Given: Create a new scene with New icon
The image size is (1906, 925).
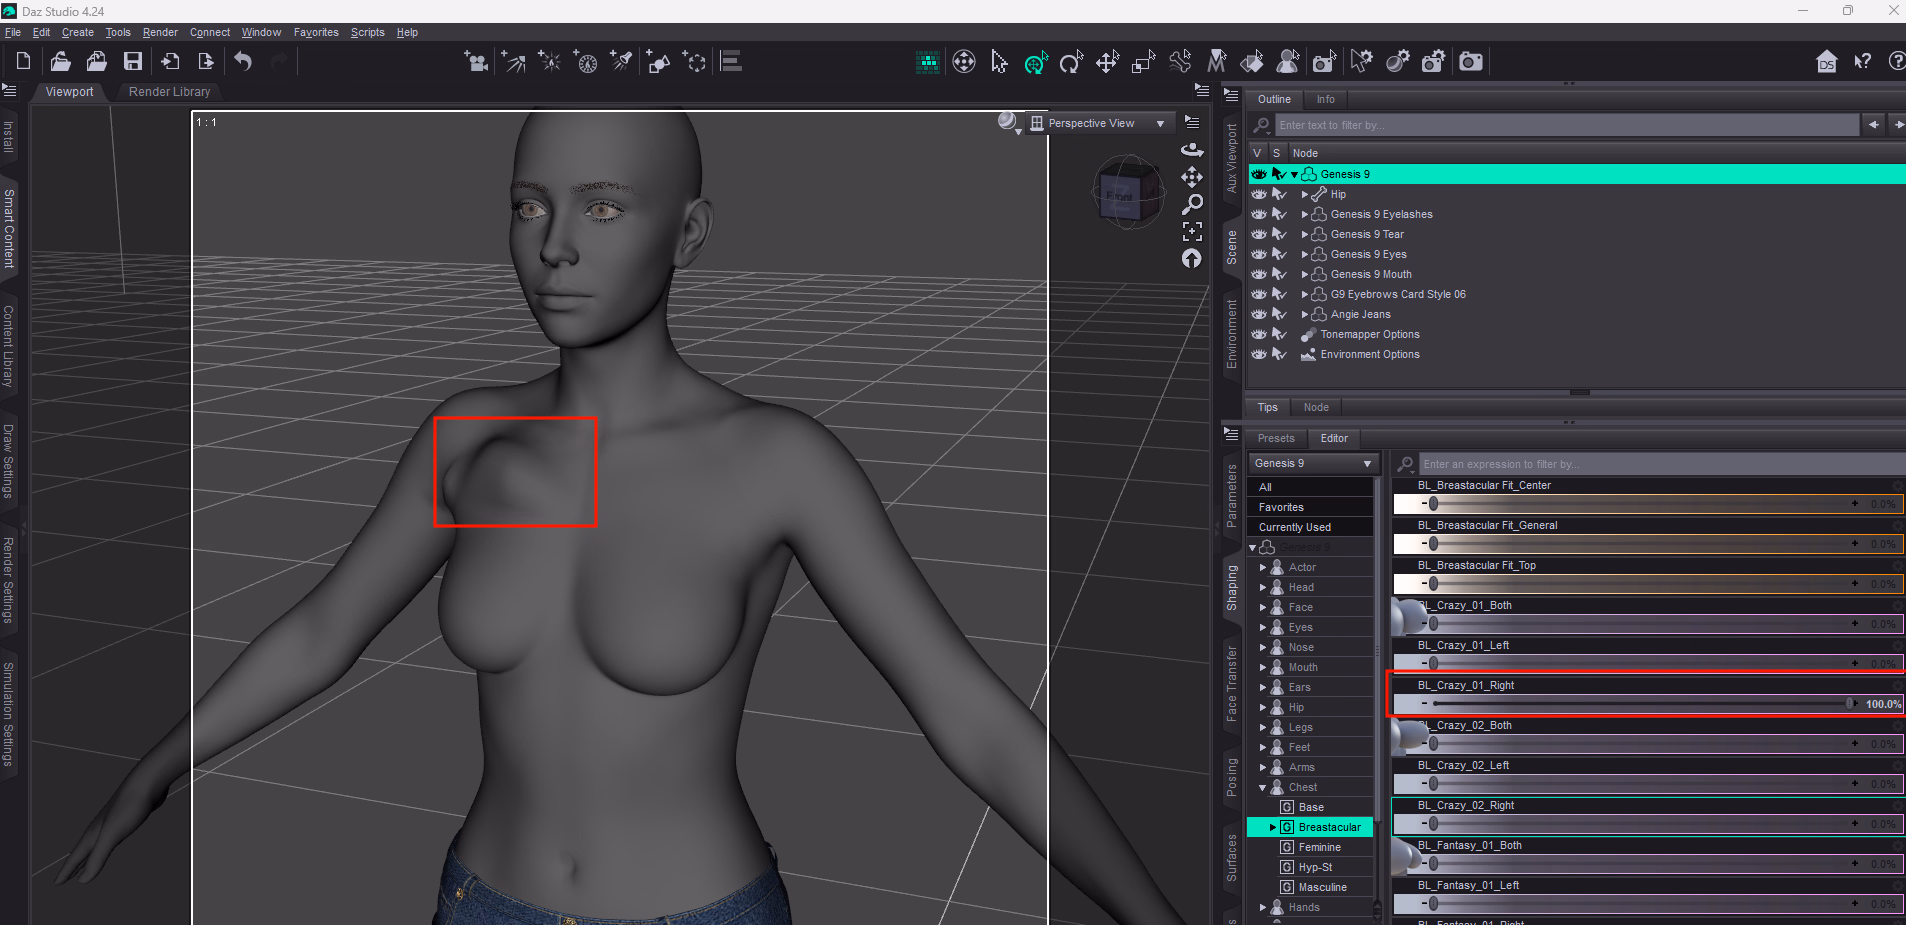Looking at the screenshot, I should 23,61.
